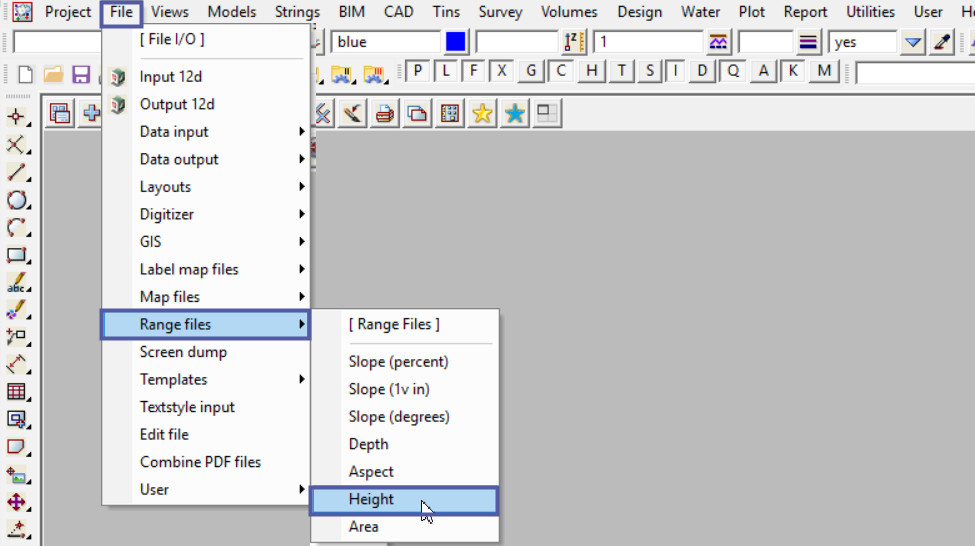Click the brush clean icon in view toolbar

[x=353, y=113]
